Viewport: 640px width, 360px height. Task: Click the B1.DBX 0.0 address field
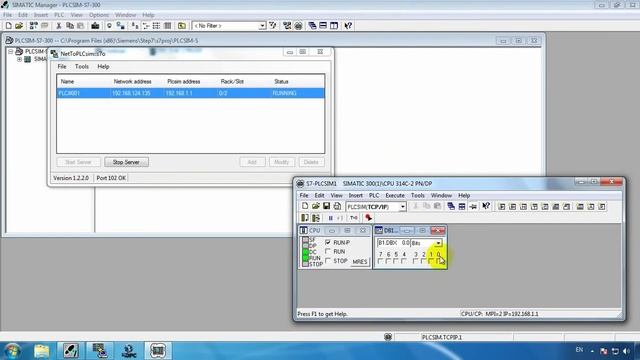click(x=393, y=243)
